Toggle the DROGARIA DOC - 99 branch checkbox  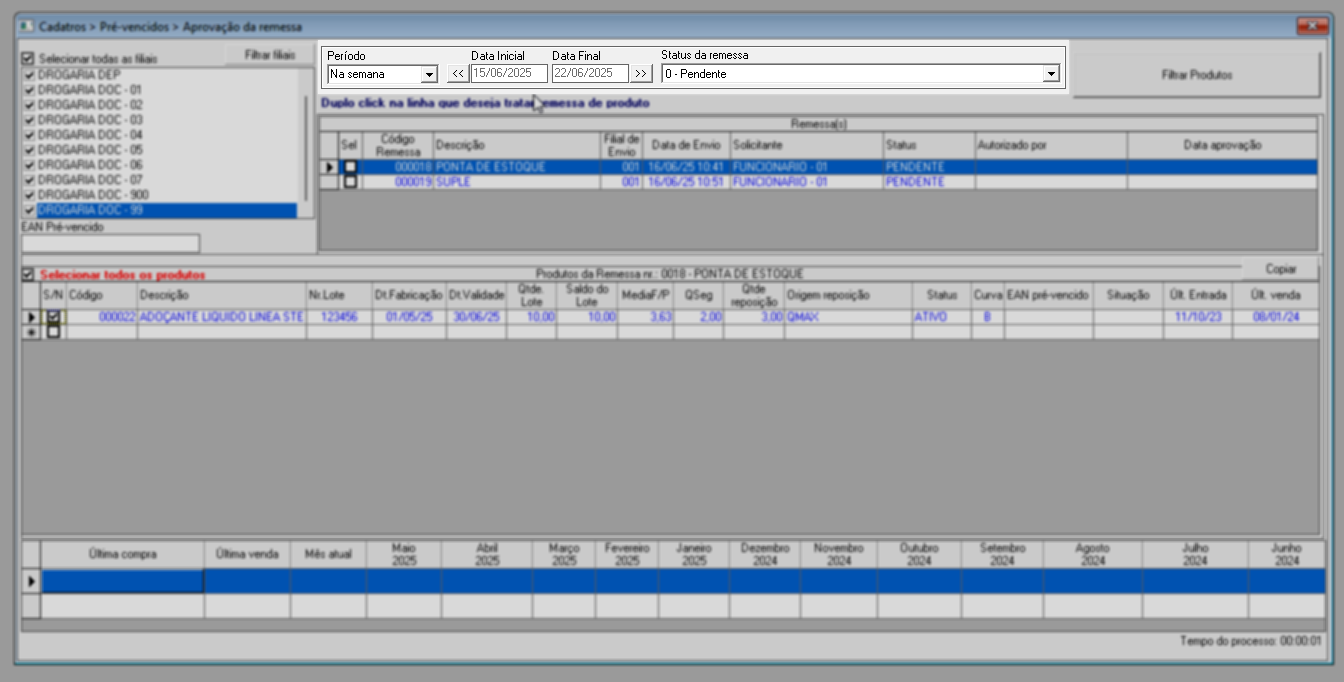[x=29, y=211]
